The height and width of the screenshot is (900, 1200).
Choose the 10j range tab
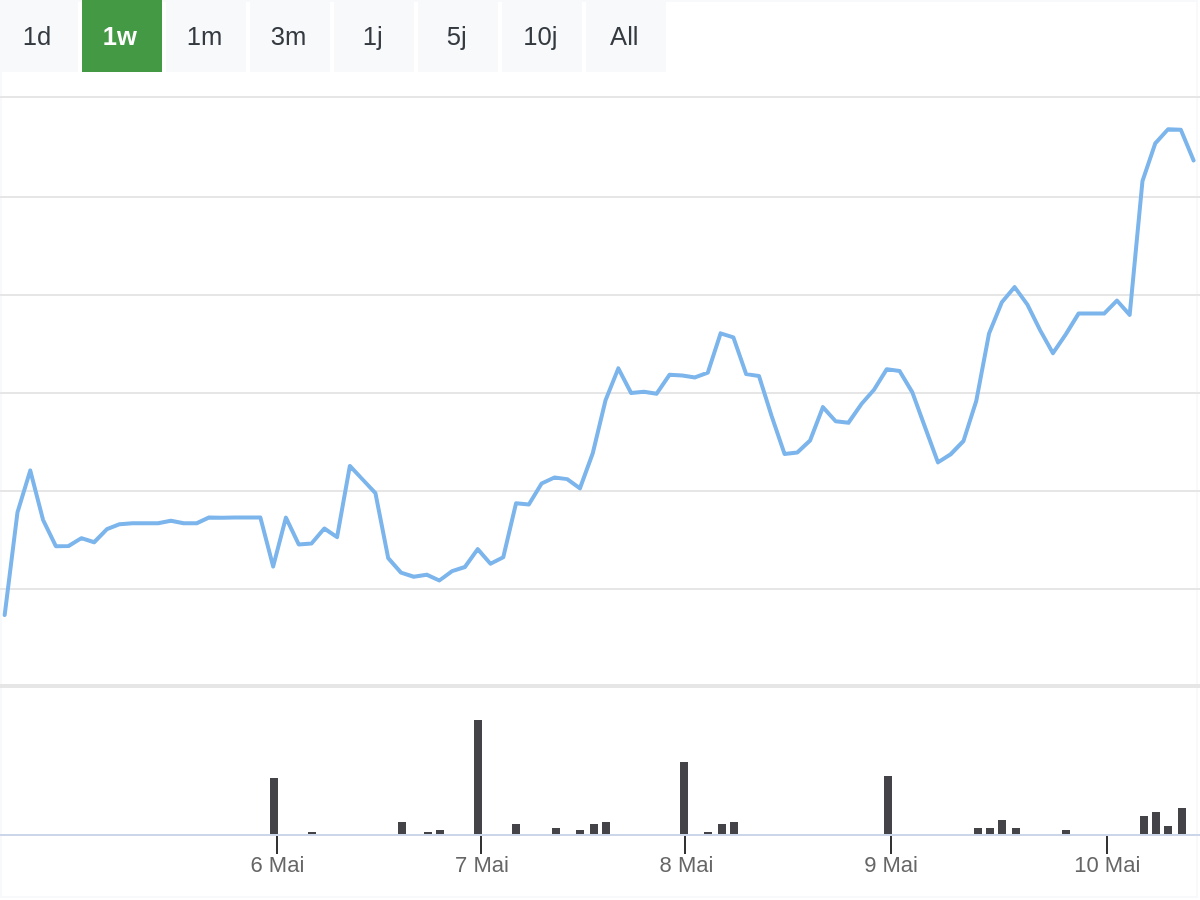click(x=541, y=36)
